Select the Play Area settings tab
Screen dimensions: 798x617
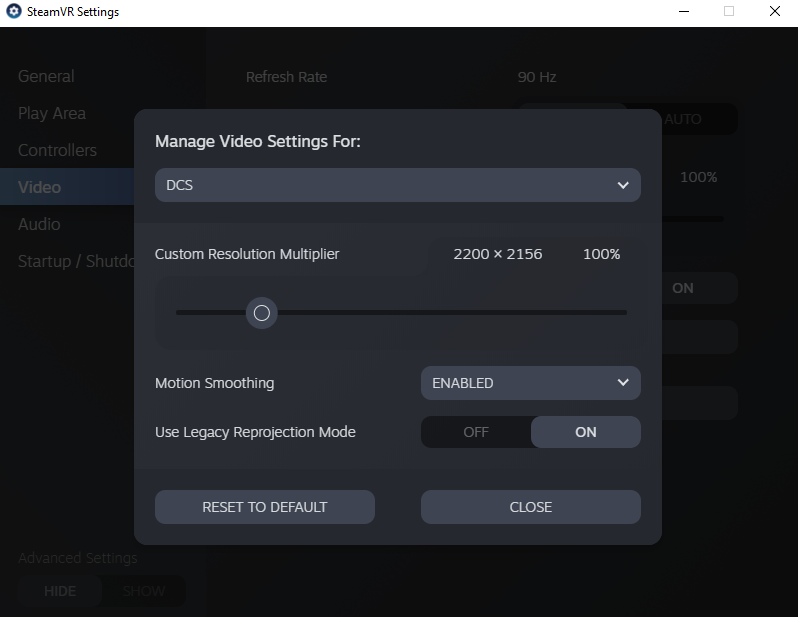pos(52,114)
